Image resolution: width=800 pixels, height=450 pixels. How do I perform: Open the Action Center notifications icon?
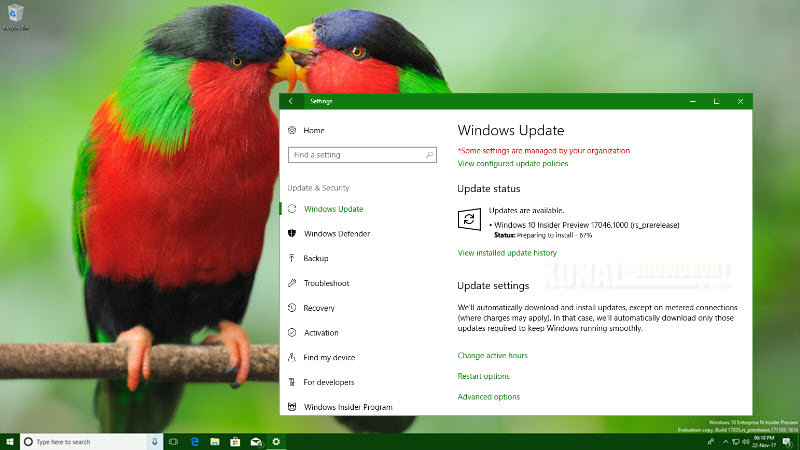tap(788, 442)
